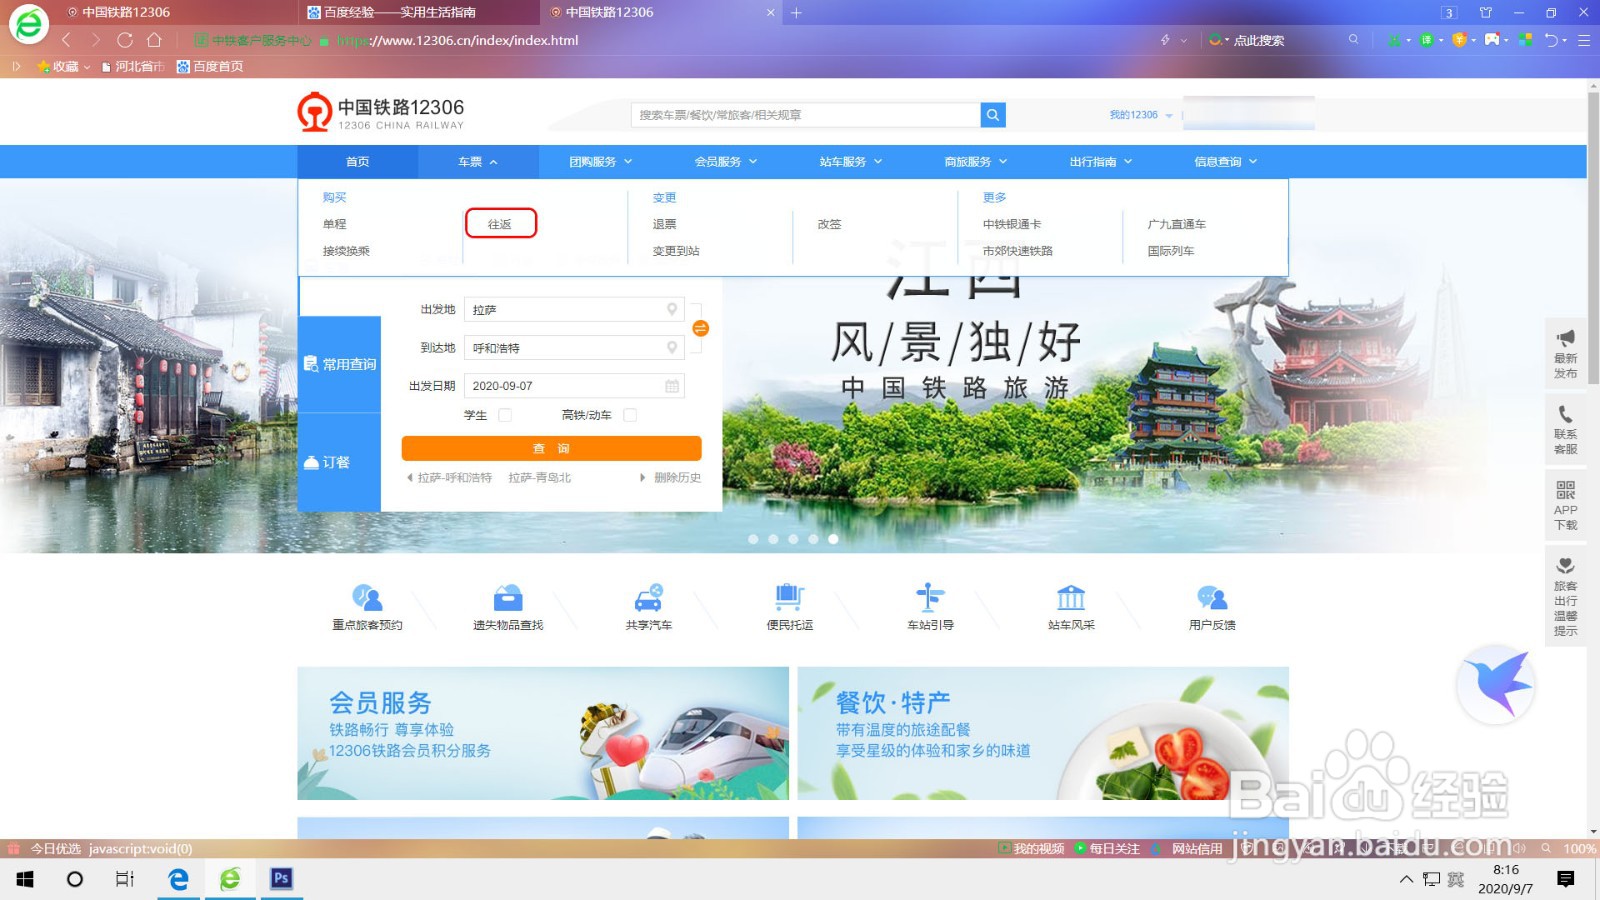The width and height of the screenshot is (1600, 900).
Task: Open 便民托运 service icon
Action: [x=790, y=598]
